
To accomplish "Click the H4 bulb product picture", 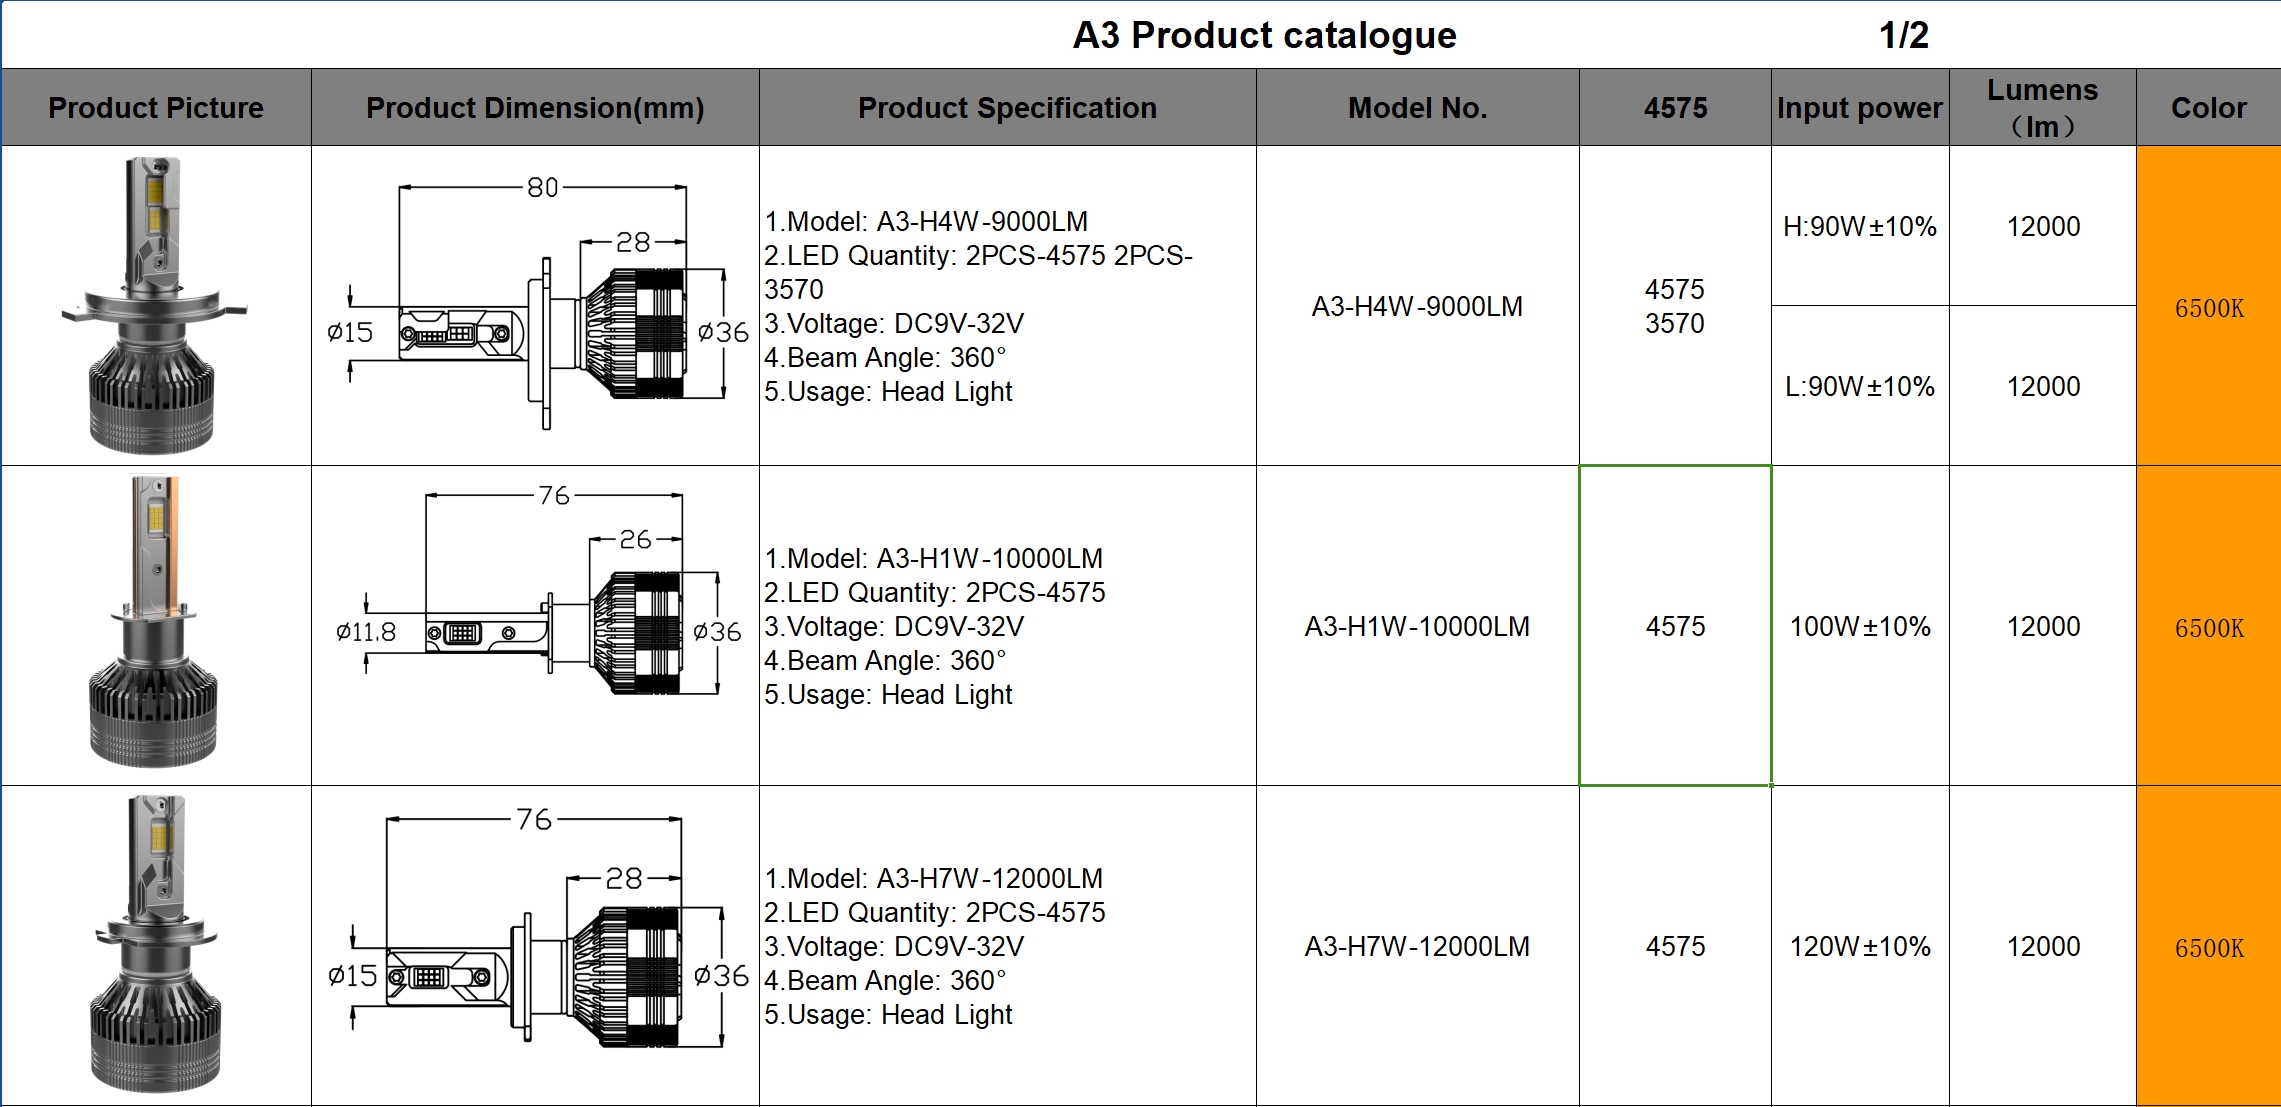I will pos(153,305).
